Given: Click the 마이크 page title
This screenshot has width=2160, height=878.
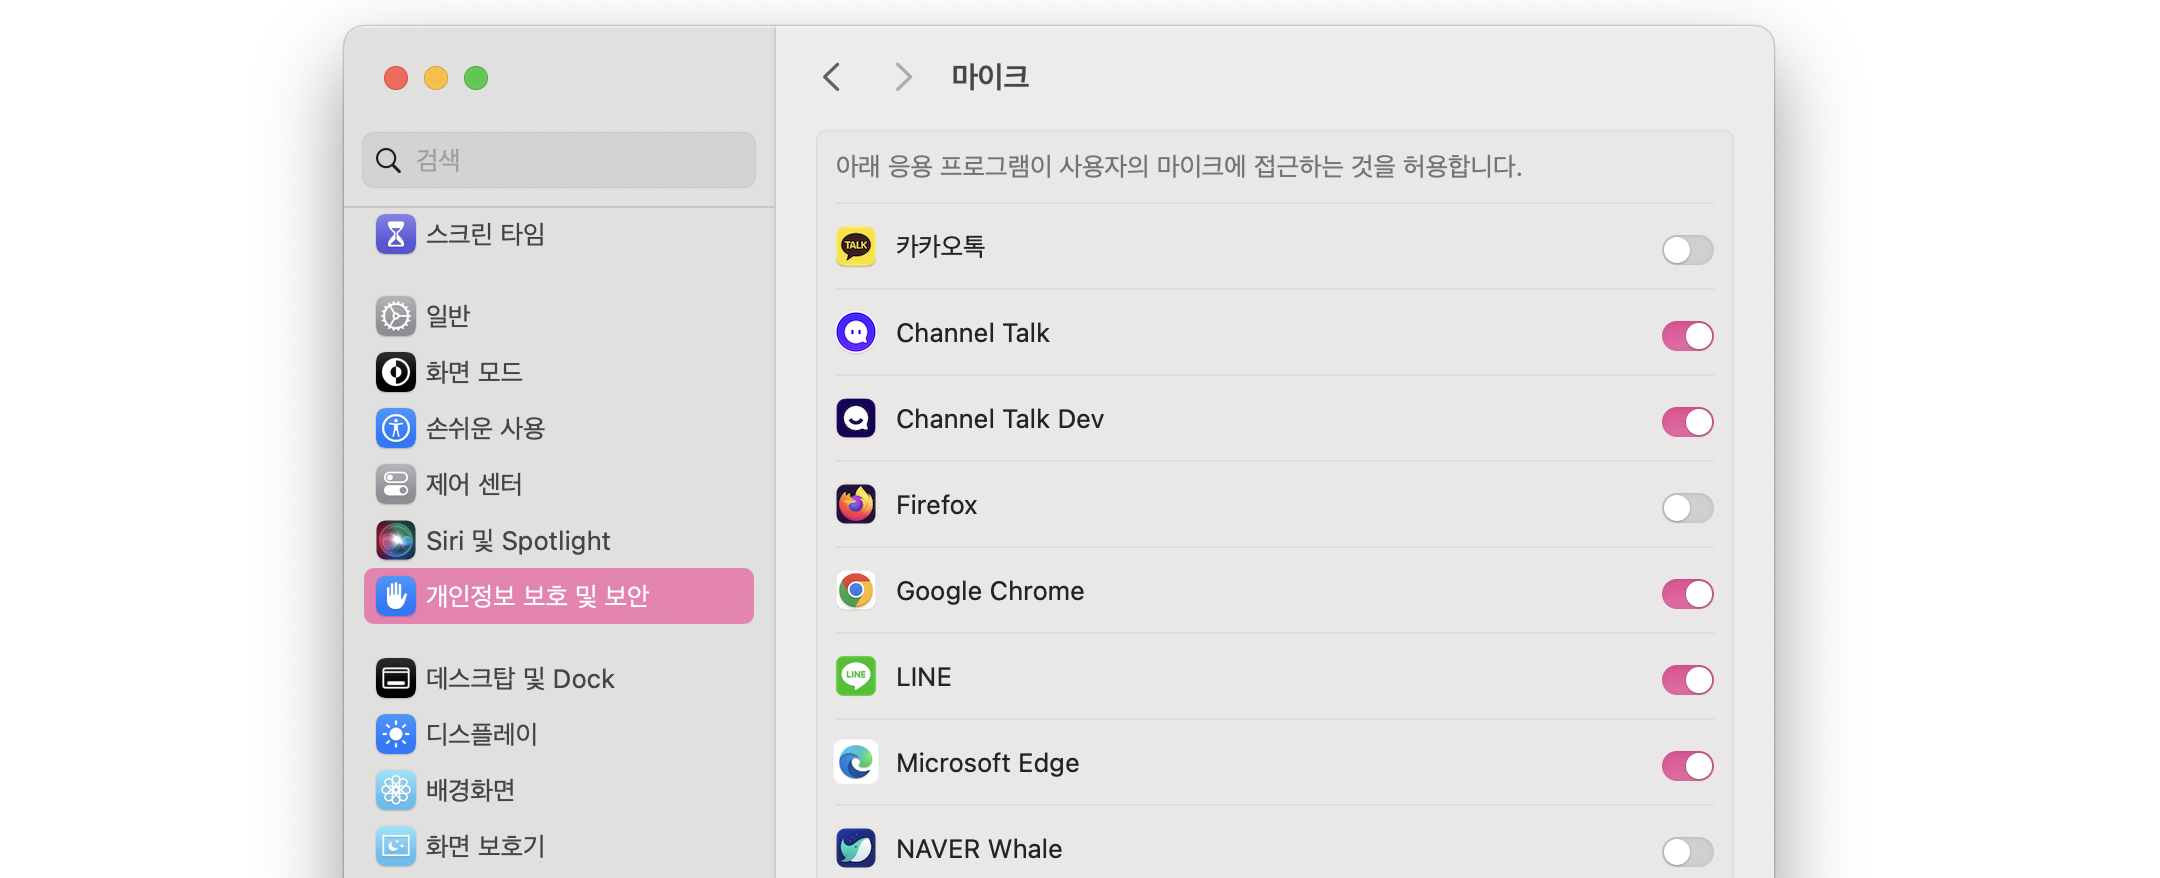Looking at the screenshot, I should [990, 77].
